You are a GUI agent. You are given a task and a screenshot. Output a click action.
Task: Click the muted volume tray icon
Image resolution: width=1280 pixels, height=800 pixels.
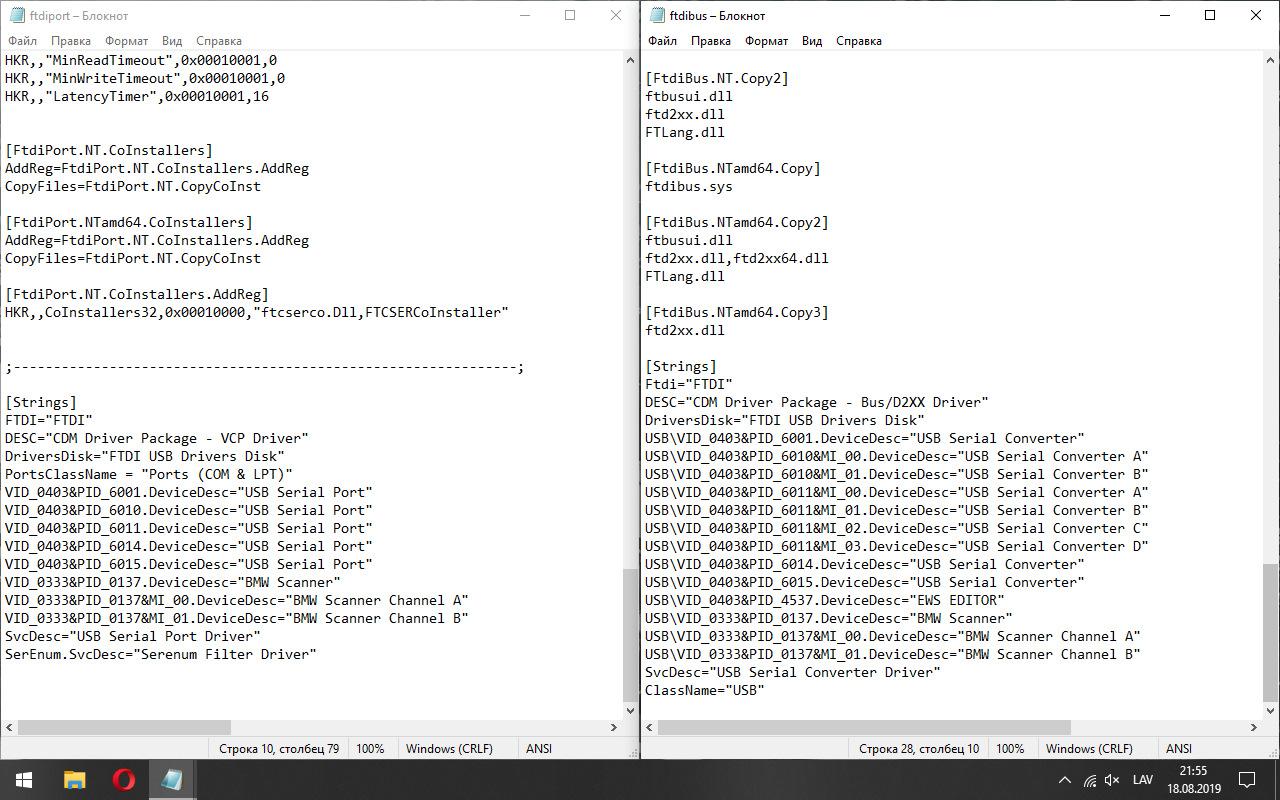pos(1112,780)
